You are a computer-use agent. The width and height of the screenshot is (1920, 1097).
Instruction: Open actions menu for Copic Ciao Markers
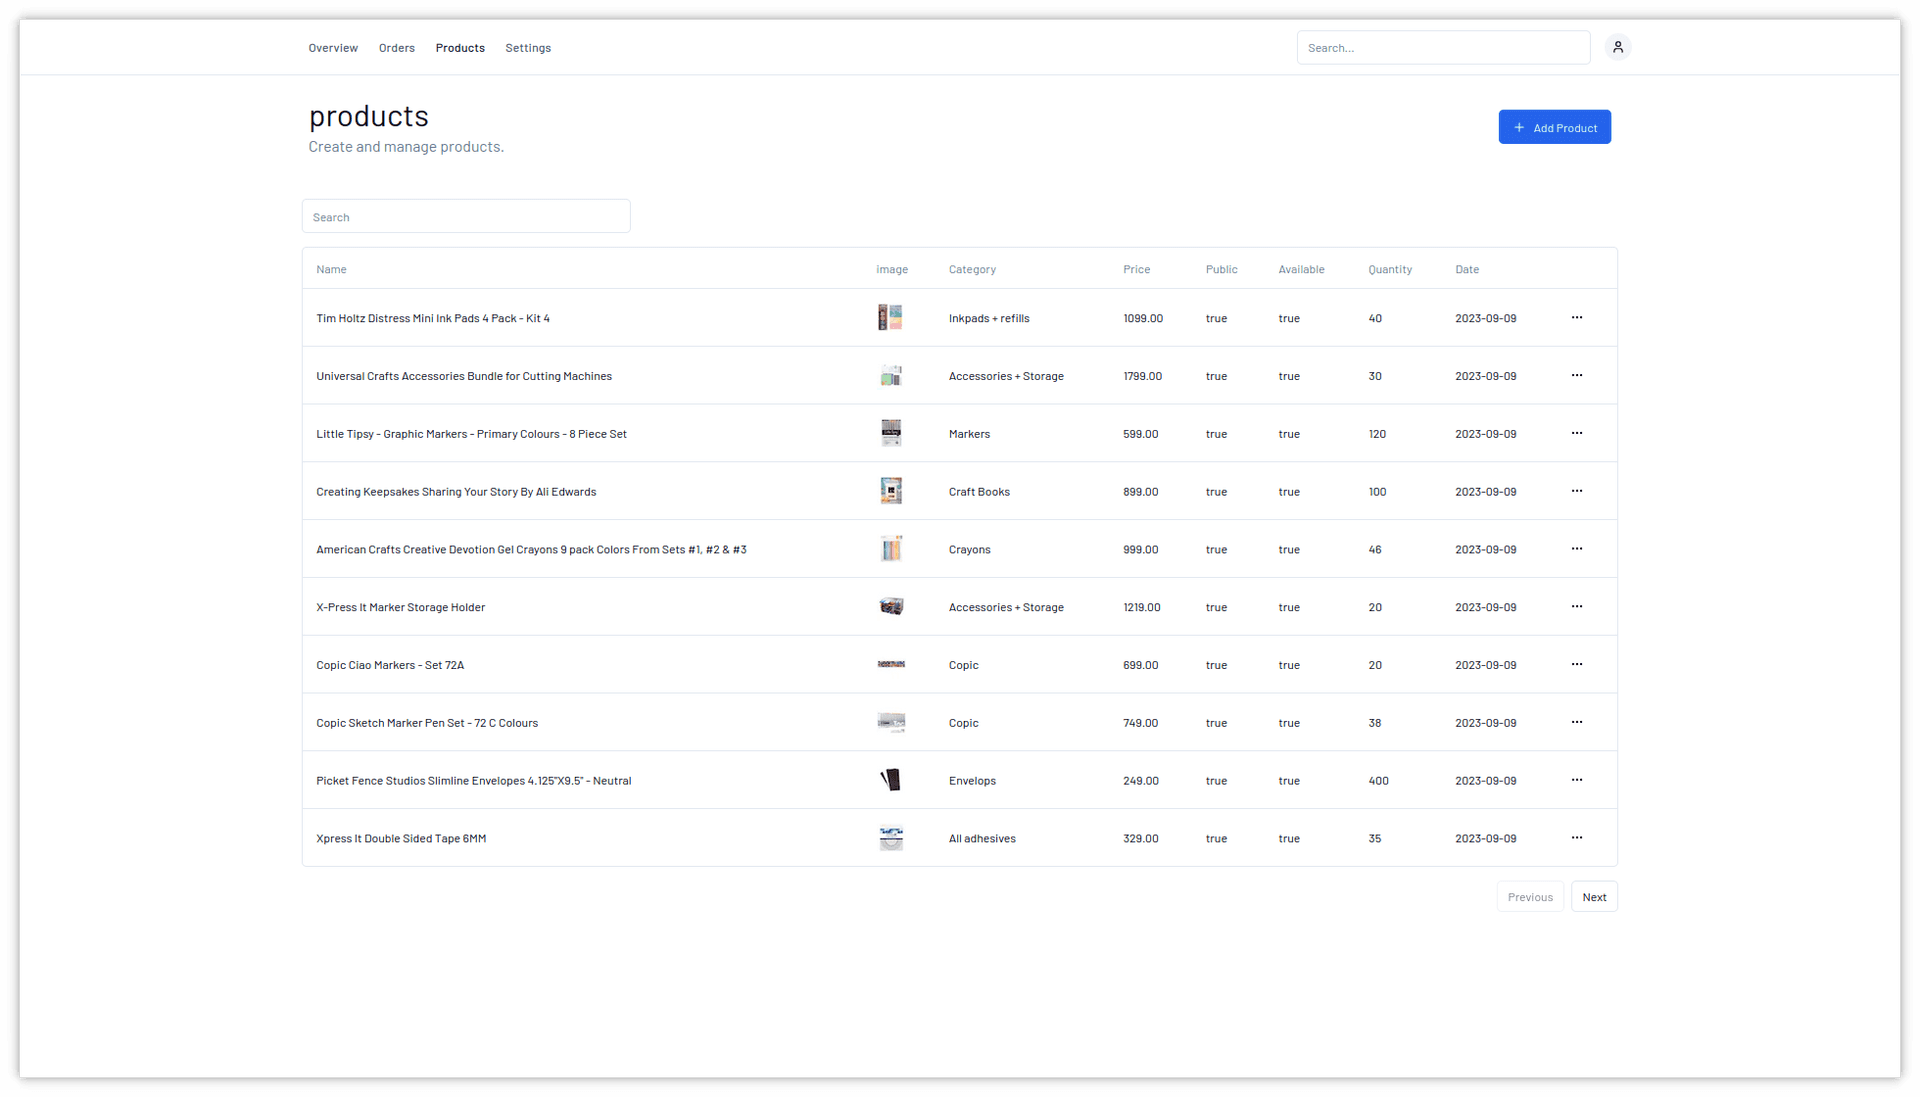tap(1577, 665)
